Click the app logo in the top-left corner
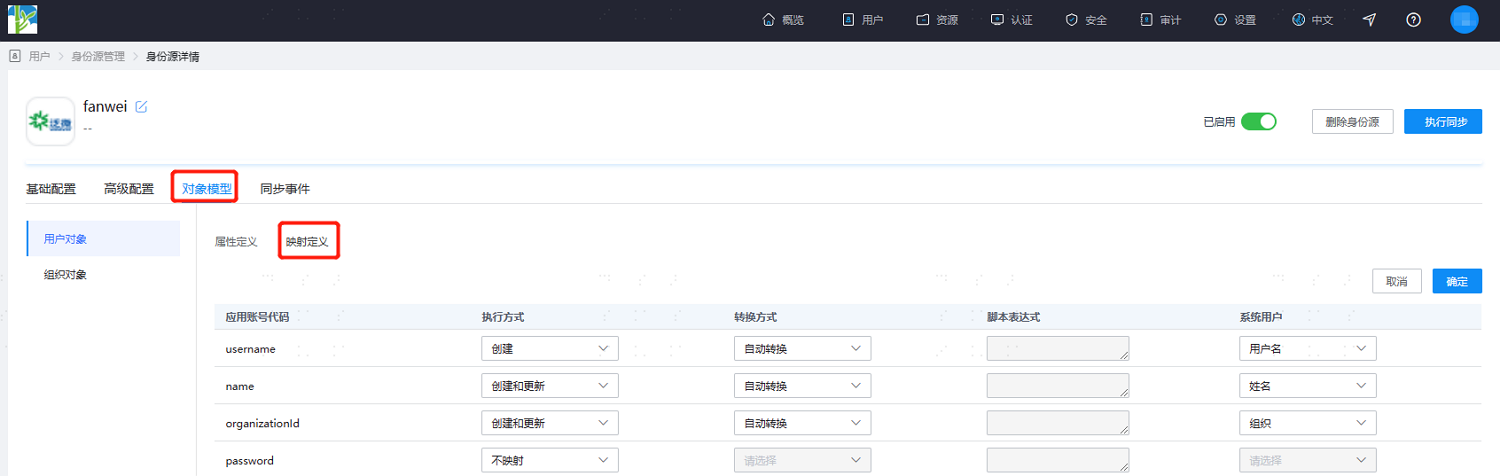 tap(23, 19)
